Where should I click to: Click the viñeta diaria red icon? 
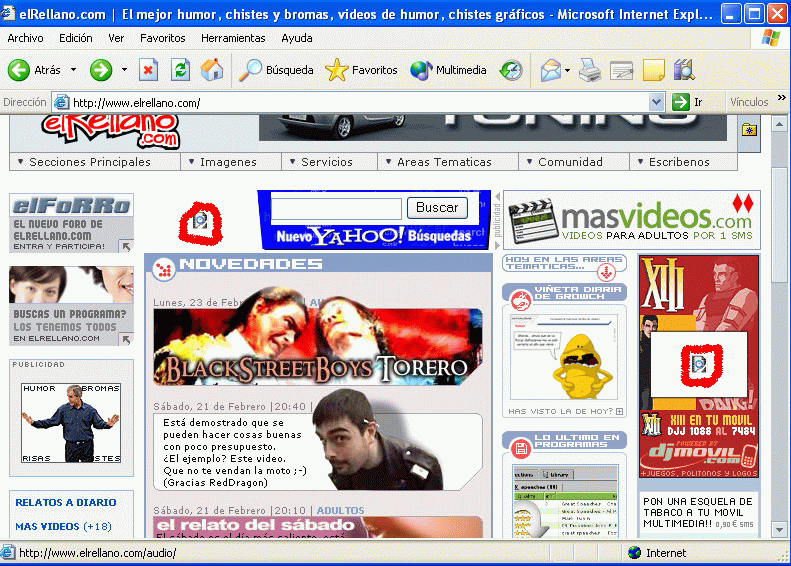tap(520, 300)
